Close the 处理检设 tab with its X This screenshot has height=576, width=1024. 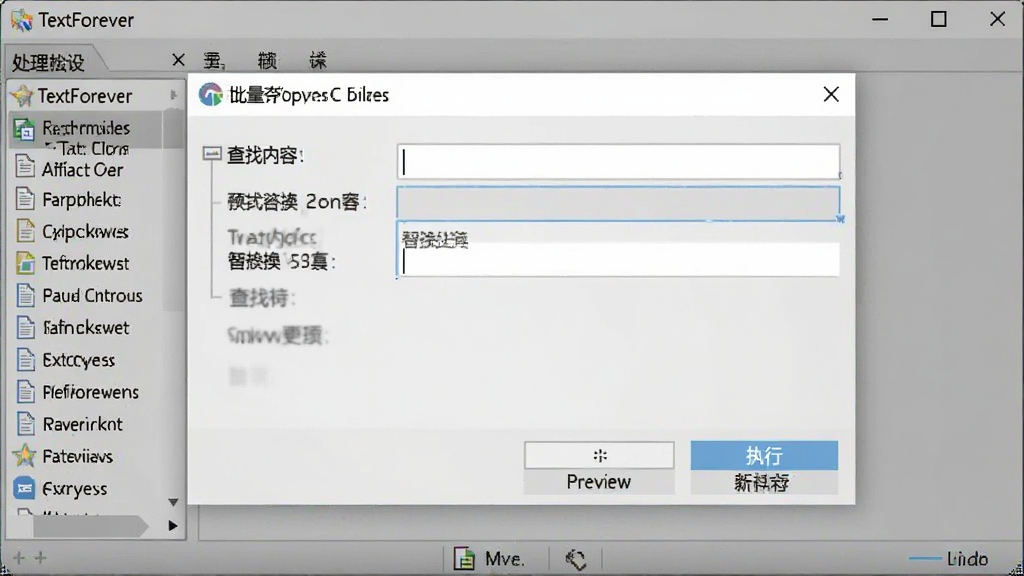pos(178,60)
